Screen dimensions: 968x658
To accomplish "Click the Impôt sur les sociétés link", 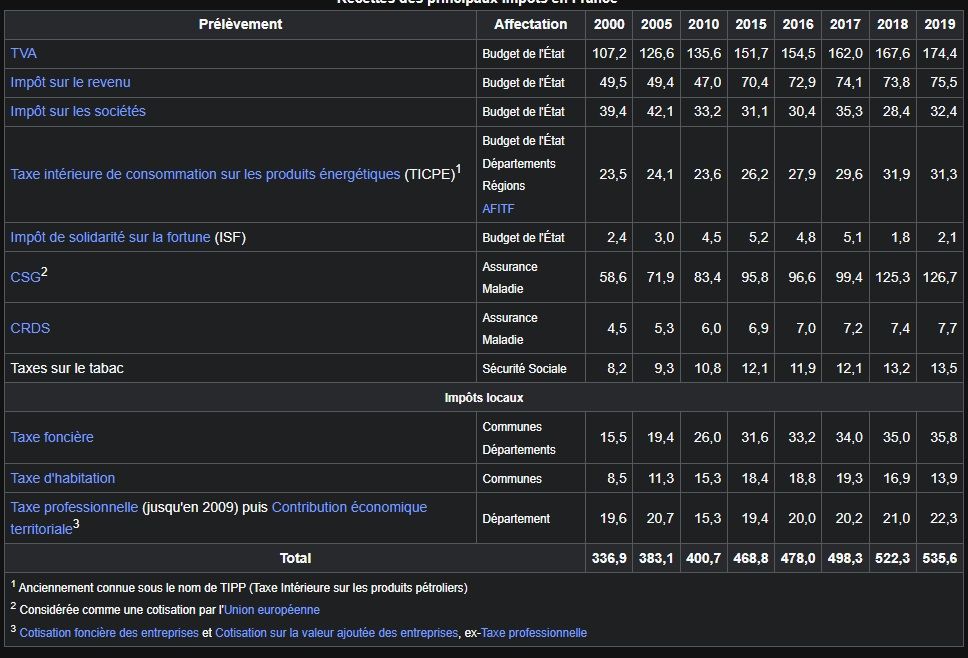I will [x=78, y=111].
